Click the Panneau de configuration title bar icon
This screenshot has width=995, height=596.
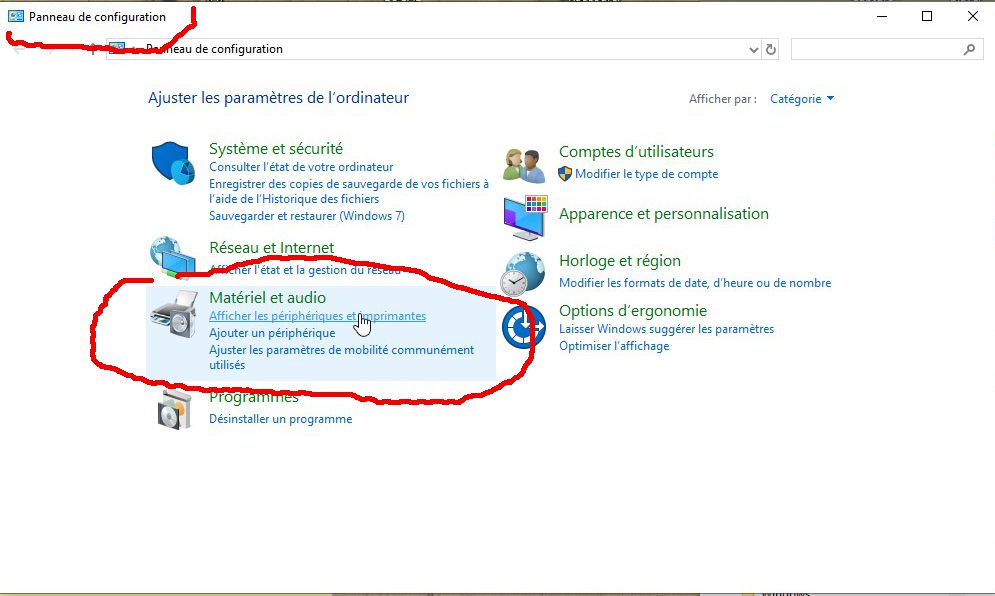click(x=15, y=17)
